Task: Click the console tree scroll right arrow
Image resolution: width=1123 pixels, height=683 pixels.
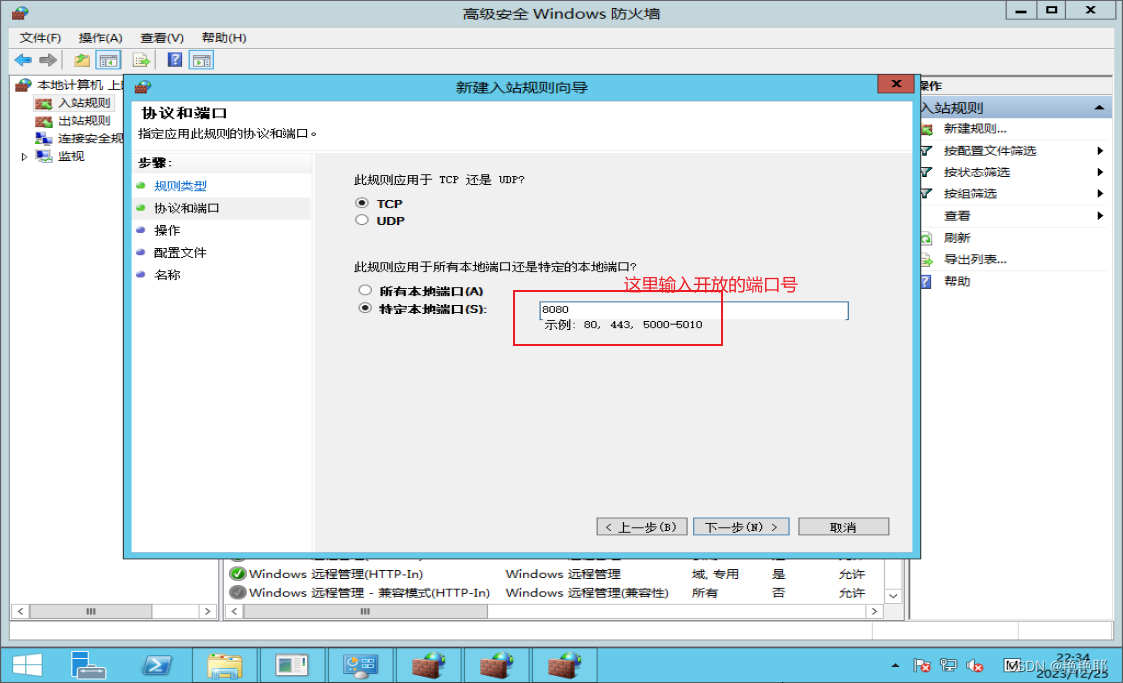Action: coord(207,611)
